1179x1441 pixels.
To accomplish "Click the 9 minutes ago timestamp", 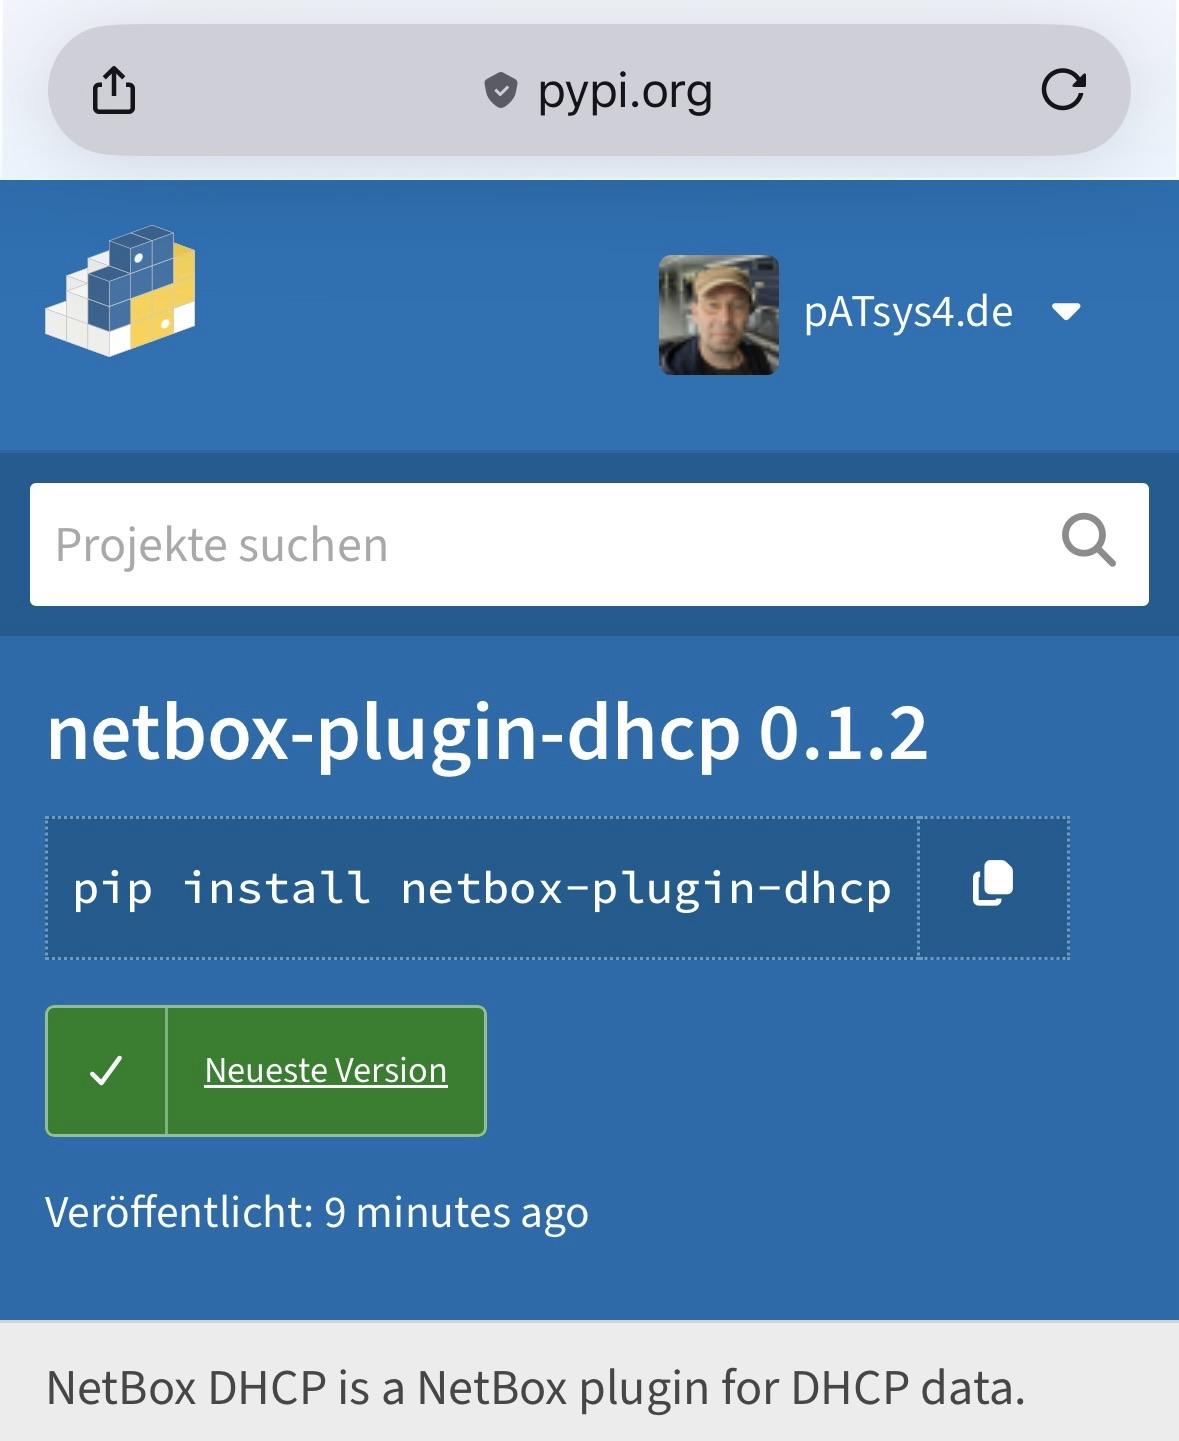I will pyautogui.click(x=456, y=1213).
